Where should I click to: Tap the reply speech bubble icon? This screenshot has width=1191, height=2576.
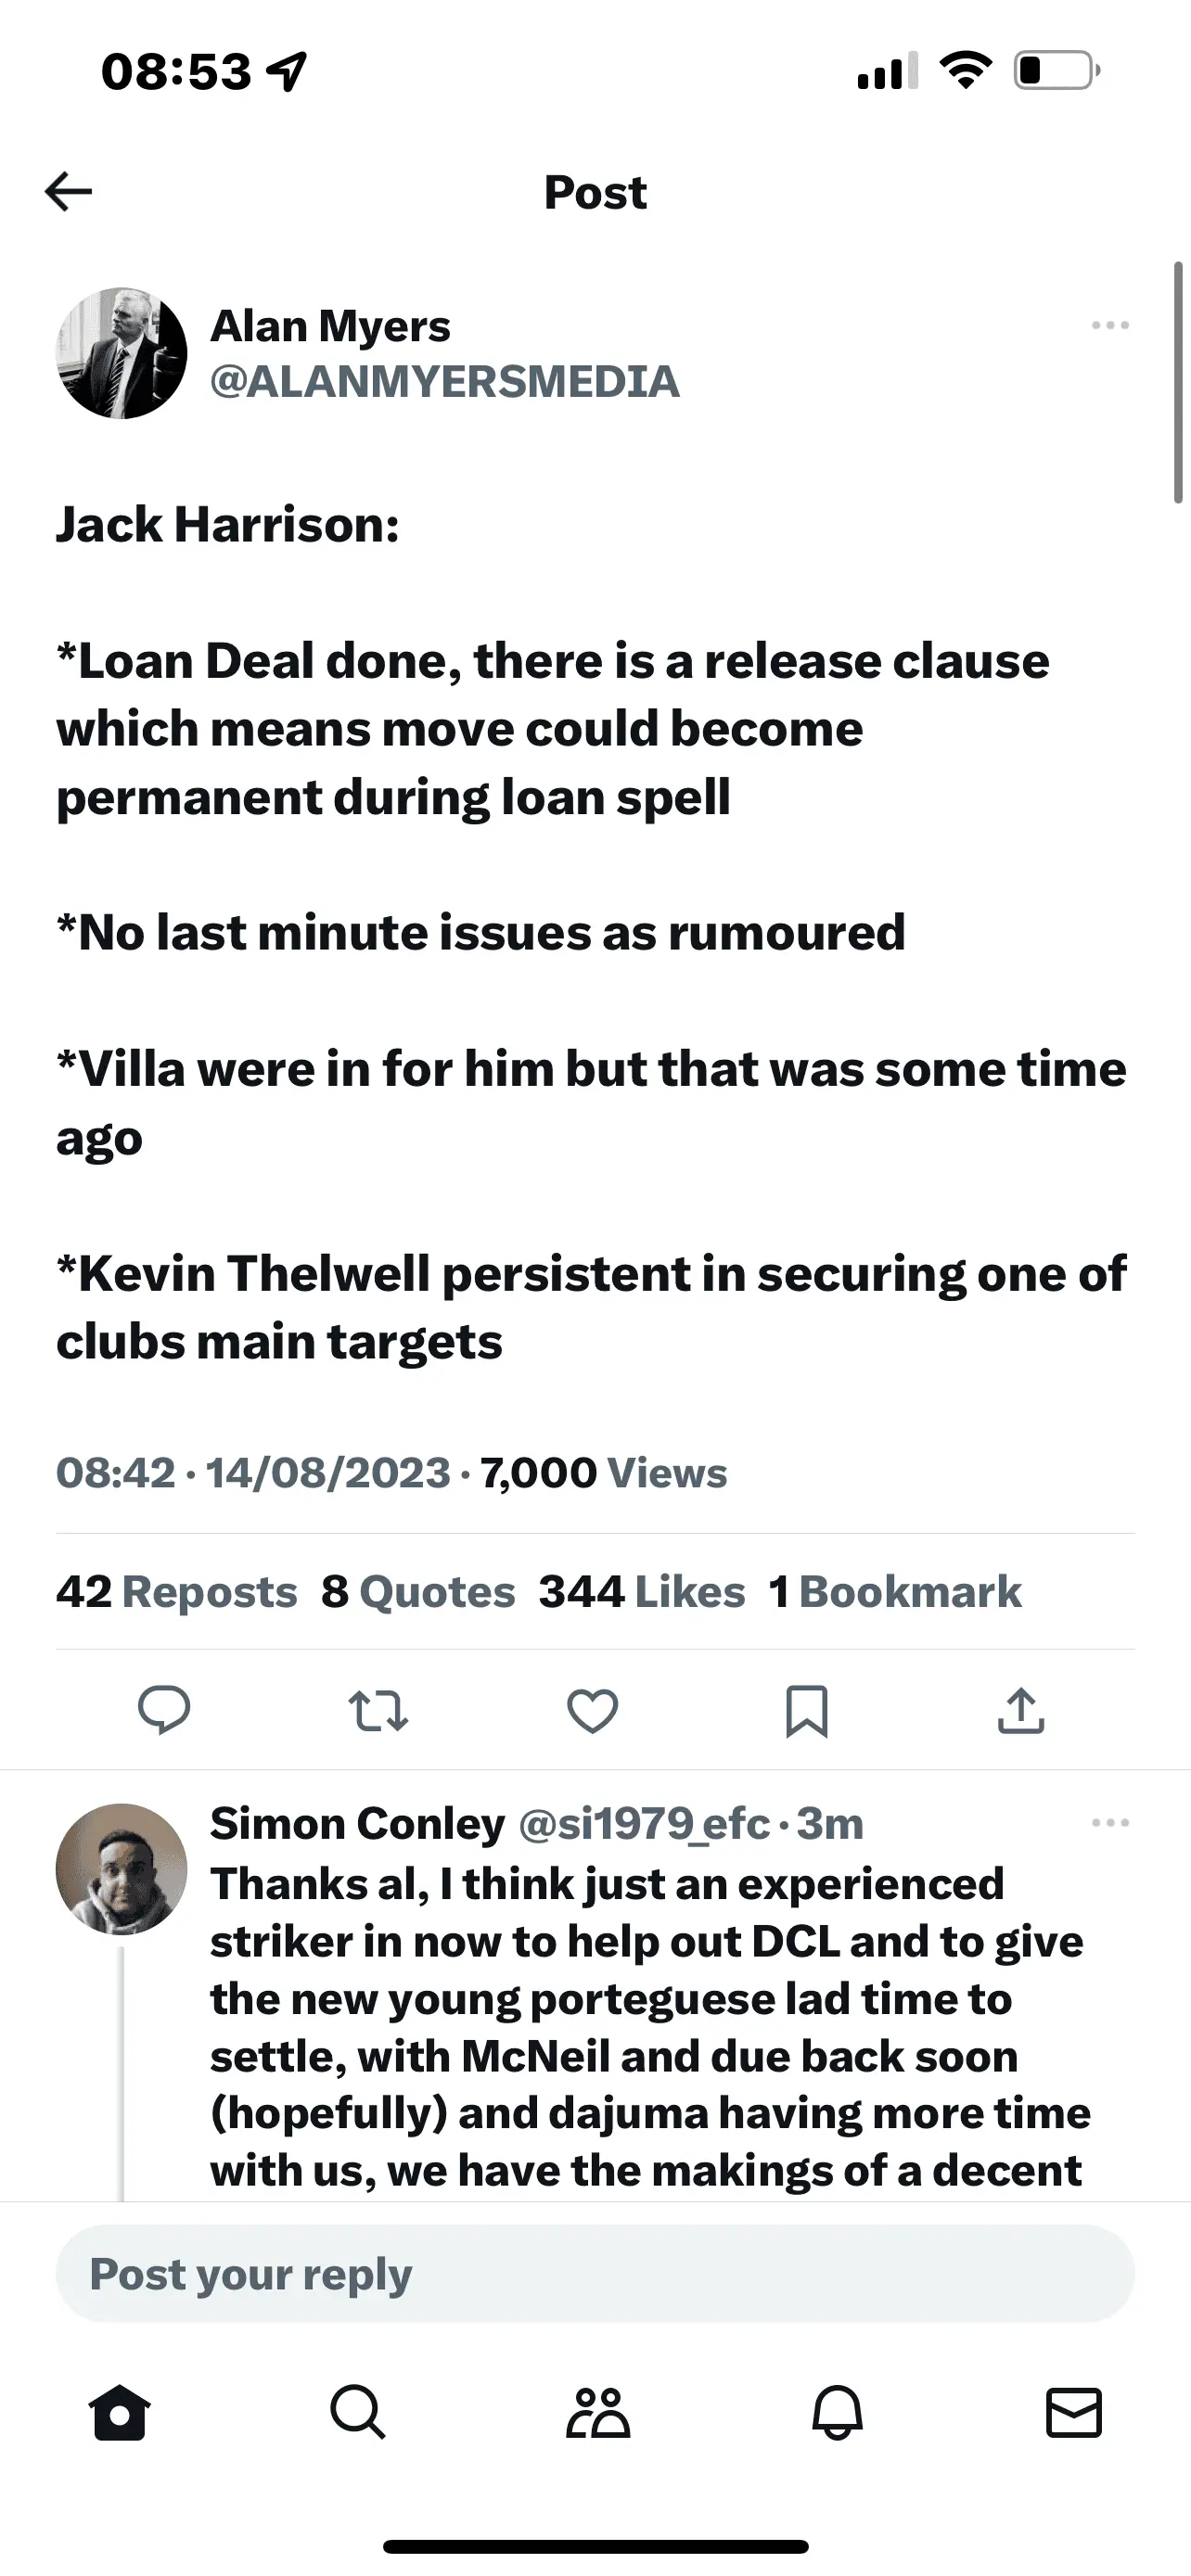[x=164, y=1710]
